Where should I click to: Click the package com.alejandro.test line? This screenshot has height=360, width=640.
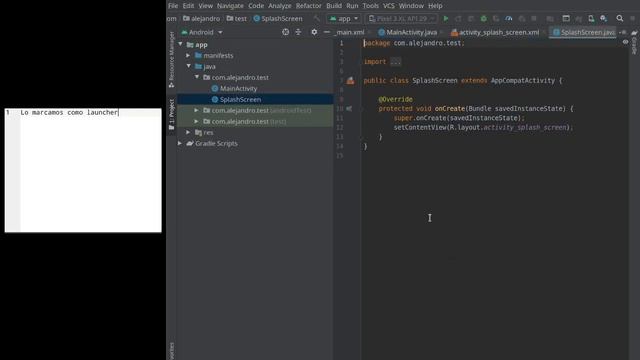pyautogui.click(x=414, y=43)
